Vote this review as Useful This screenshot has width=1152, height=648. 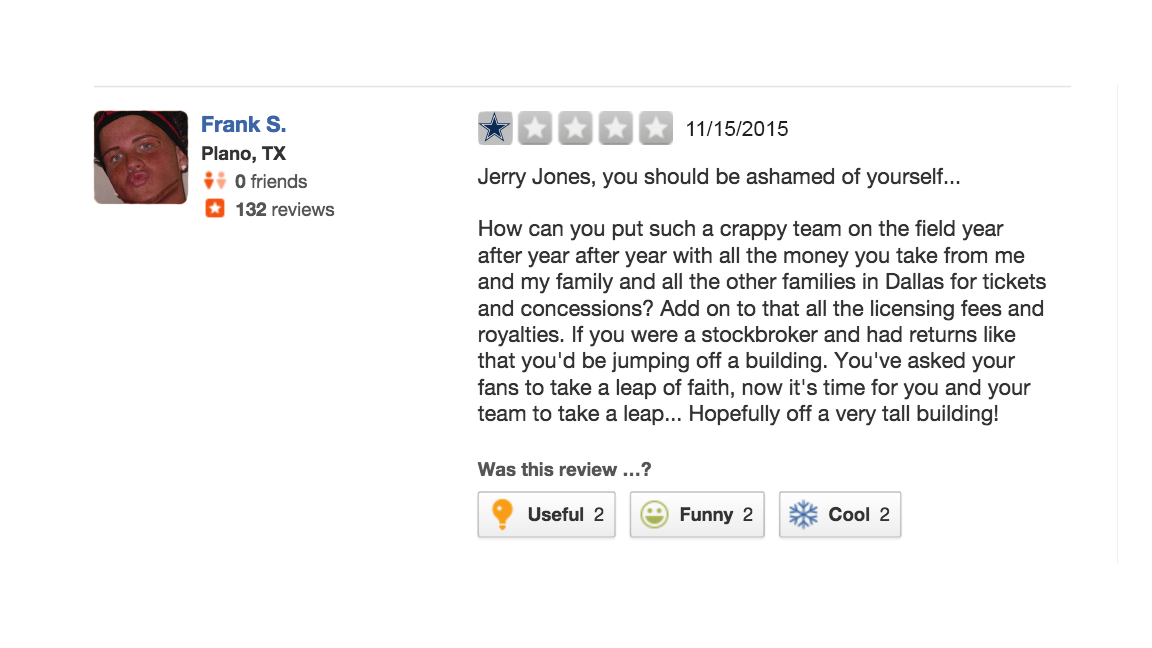pyautogui.click(x=546, y=515)
